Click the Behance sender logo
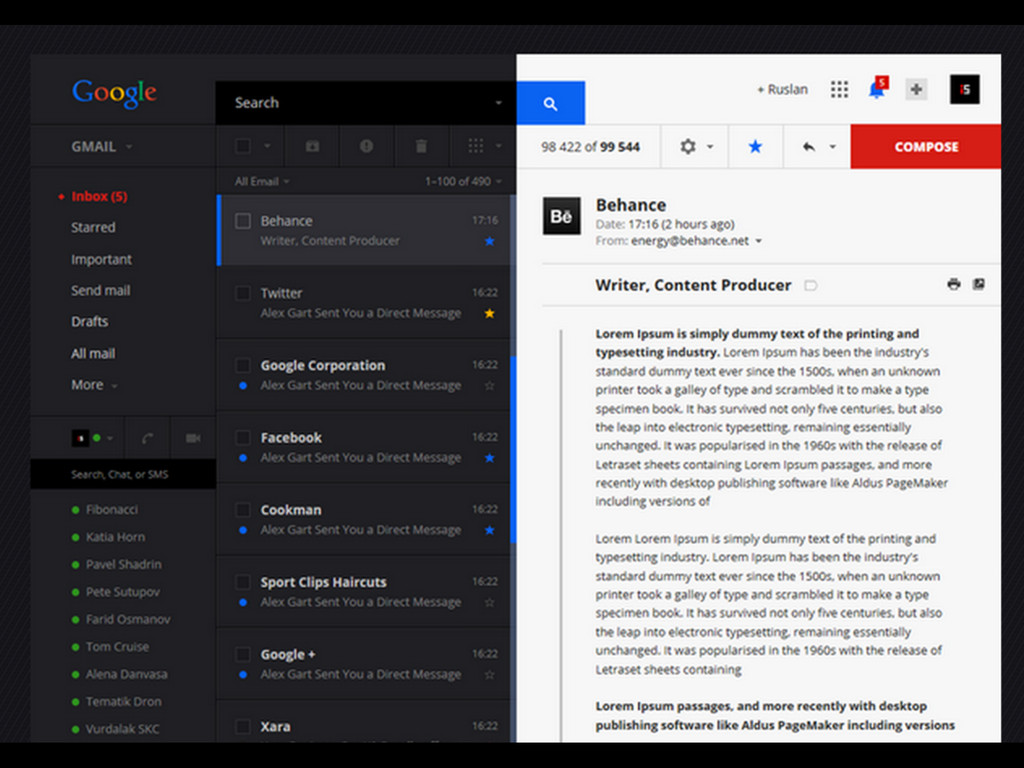Image resolution: width=1024 pixels, height=768 pixels. coord(562,216)
